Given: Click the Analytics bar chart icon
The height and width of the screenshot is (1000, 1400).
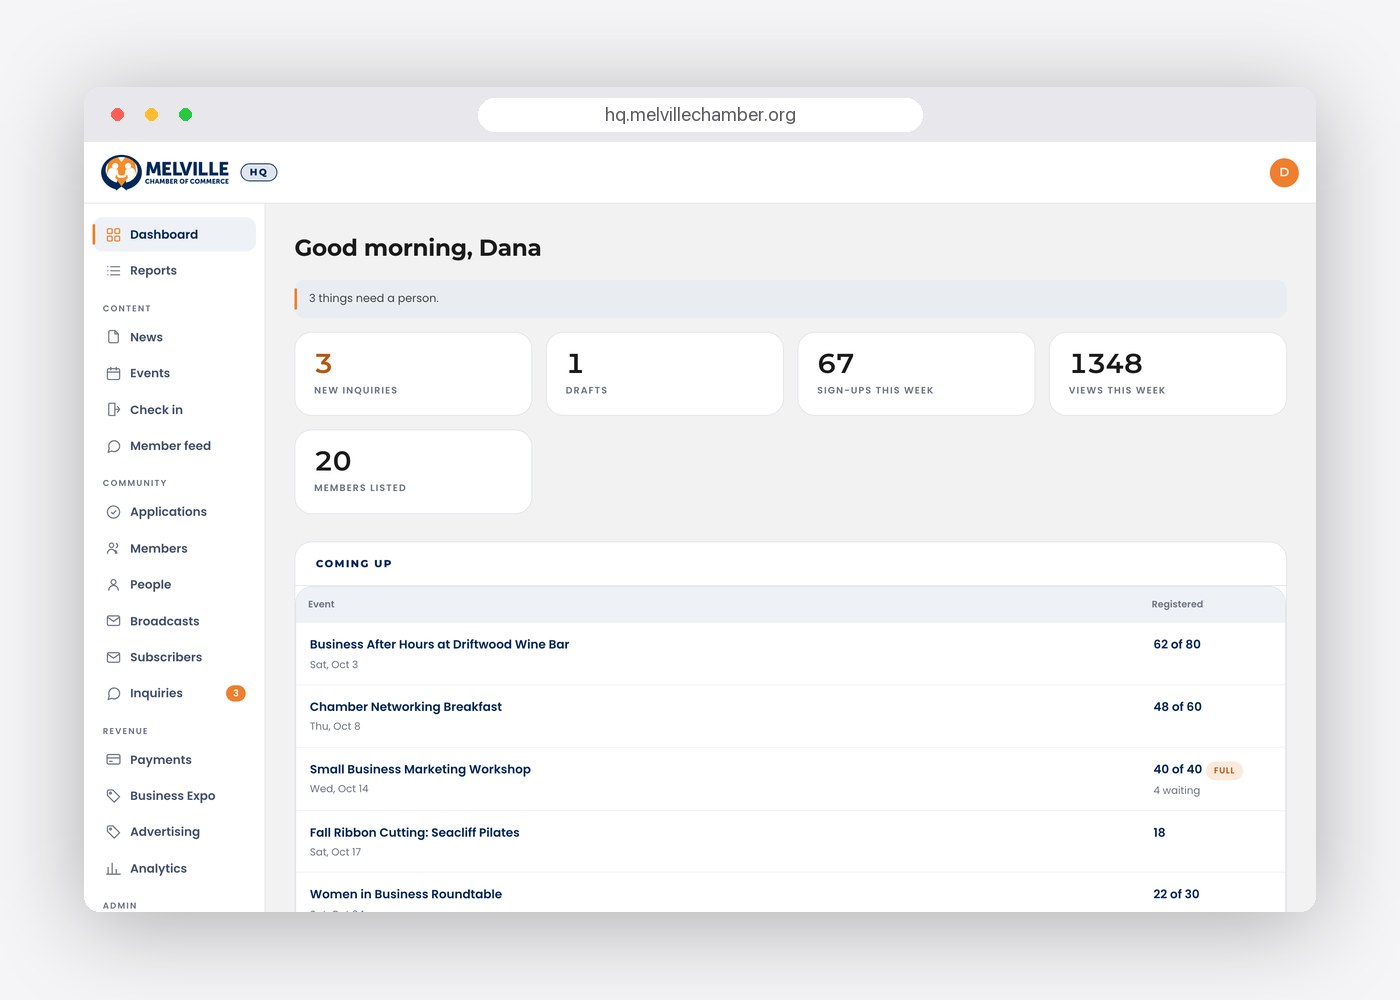Looking at the screenshot, I should click(113, 869).
